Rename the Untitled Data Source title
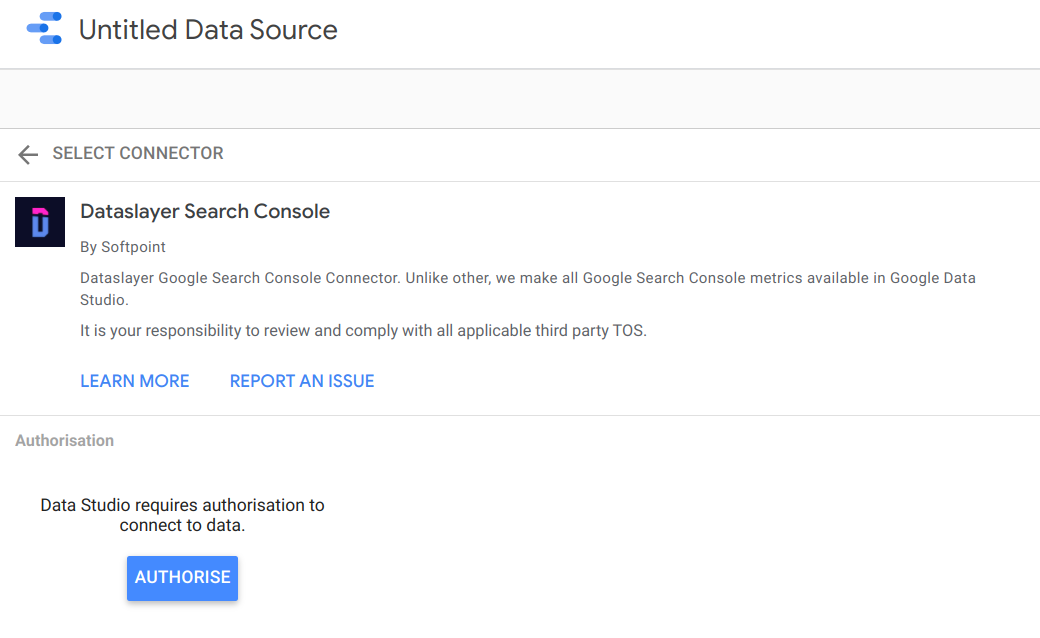The image size is (1040, 638). point(208,30)
